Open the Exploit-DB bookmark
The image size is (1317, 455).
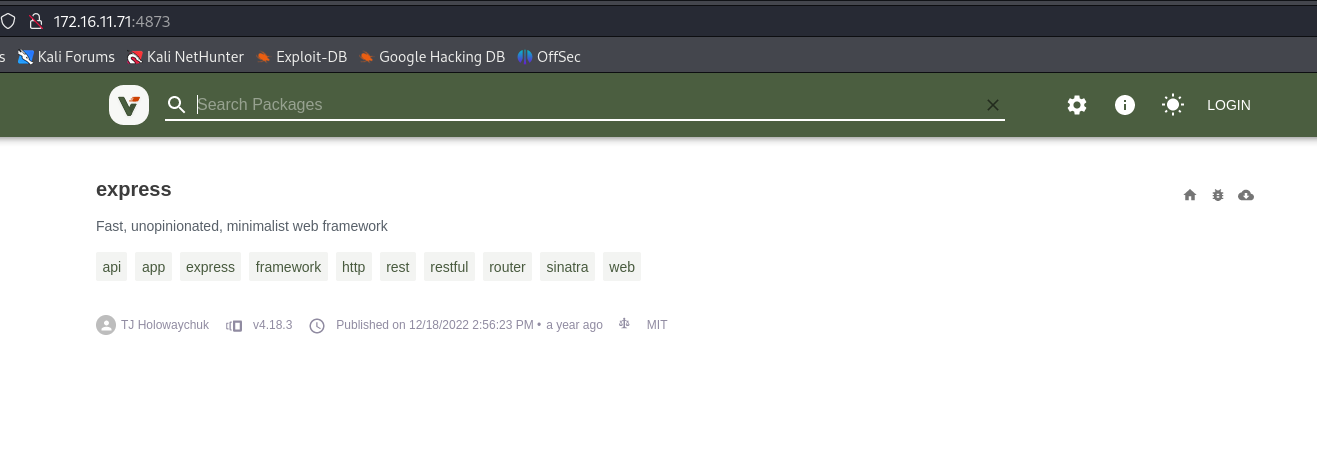click(301, 57)
